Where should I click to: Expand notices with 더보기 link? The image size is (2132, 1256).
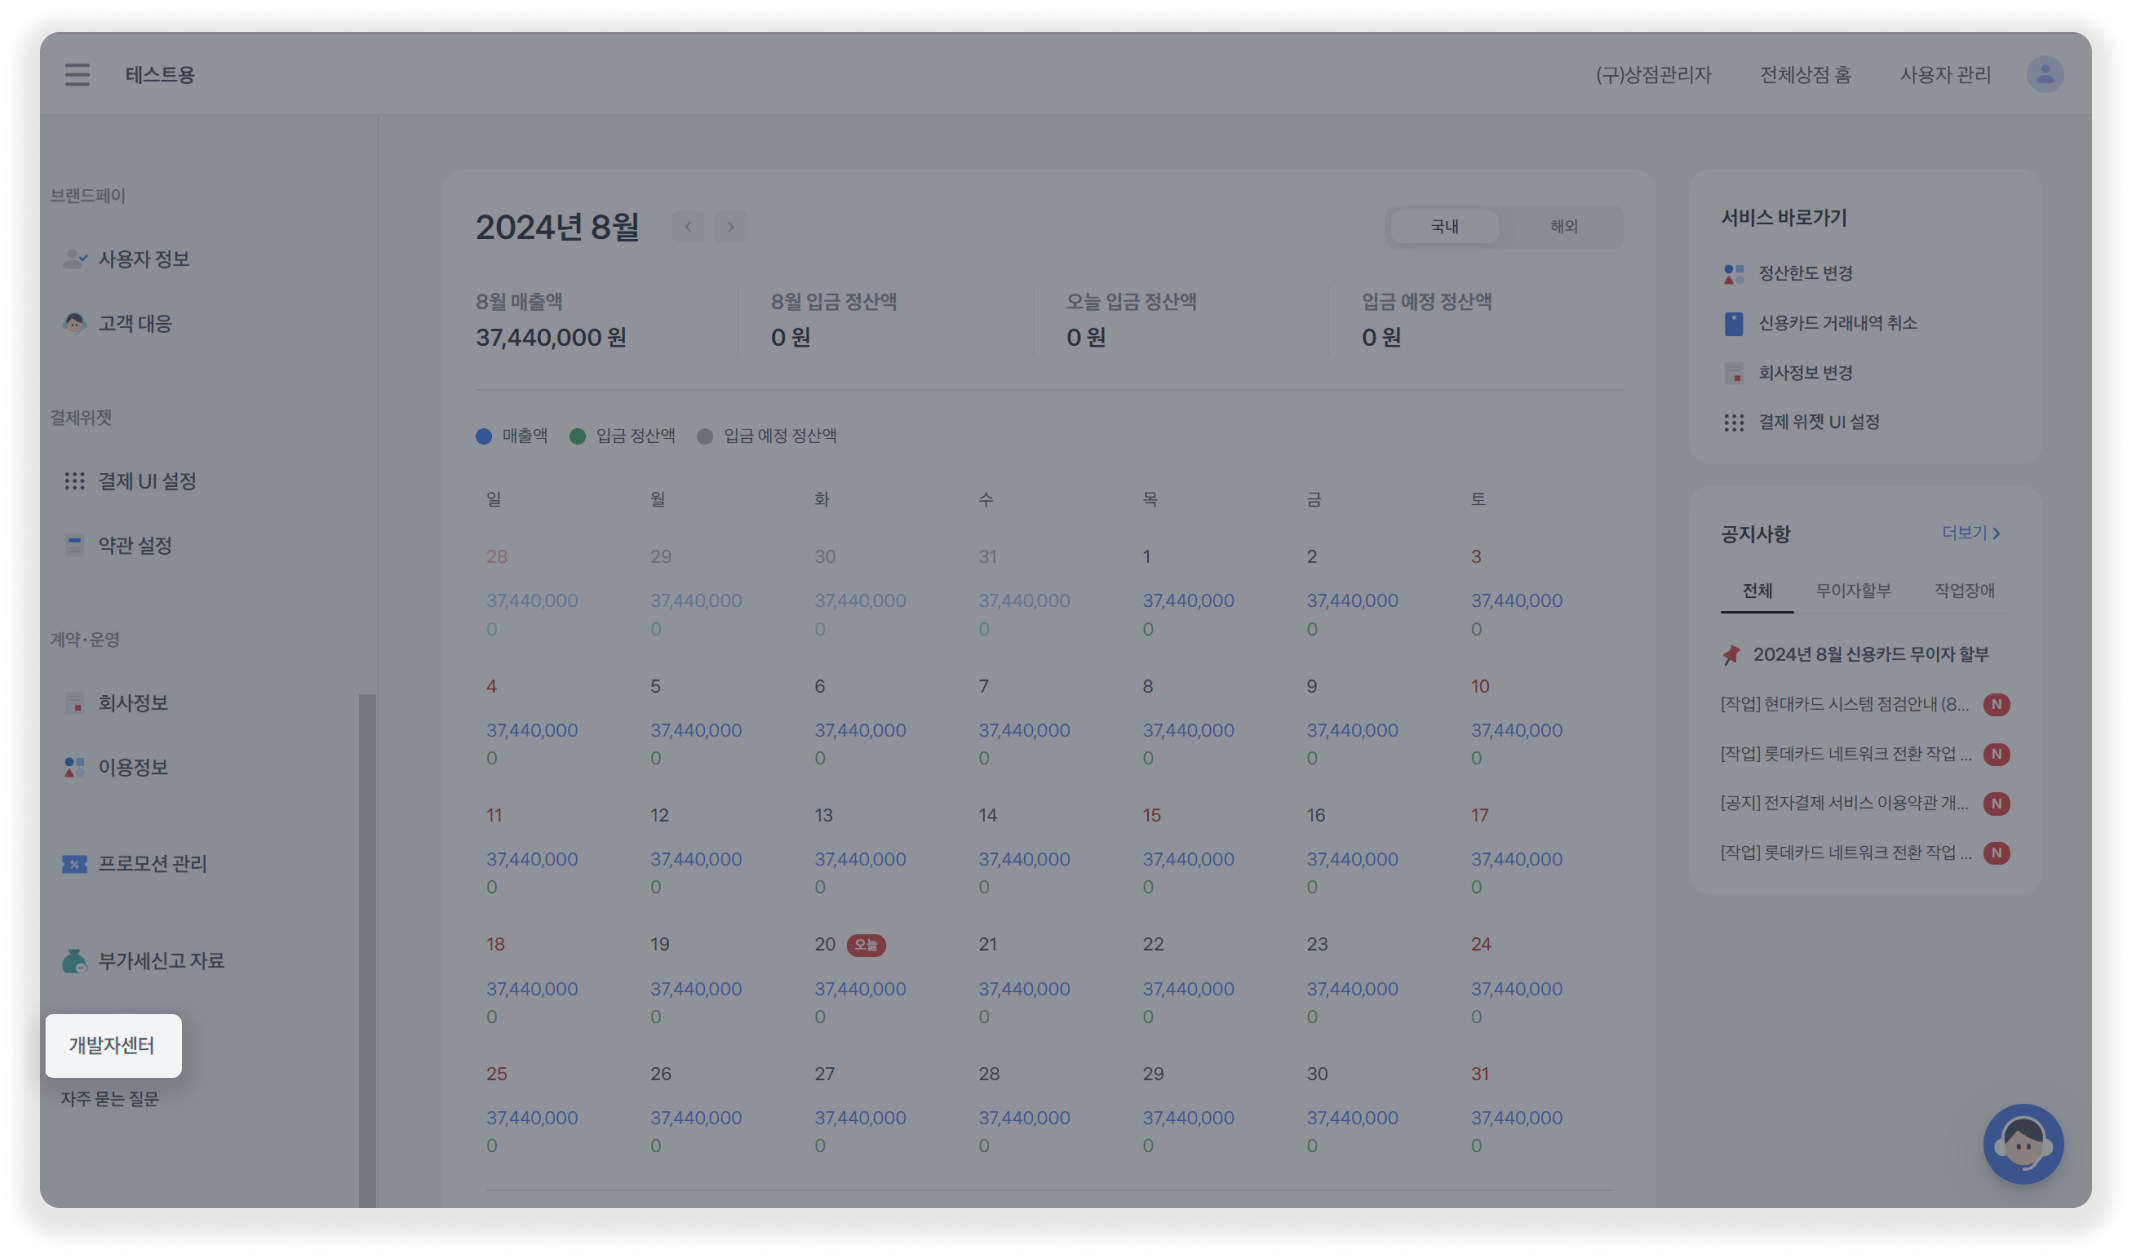point(1970,533)
